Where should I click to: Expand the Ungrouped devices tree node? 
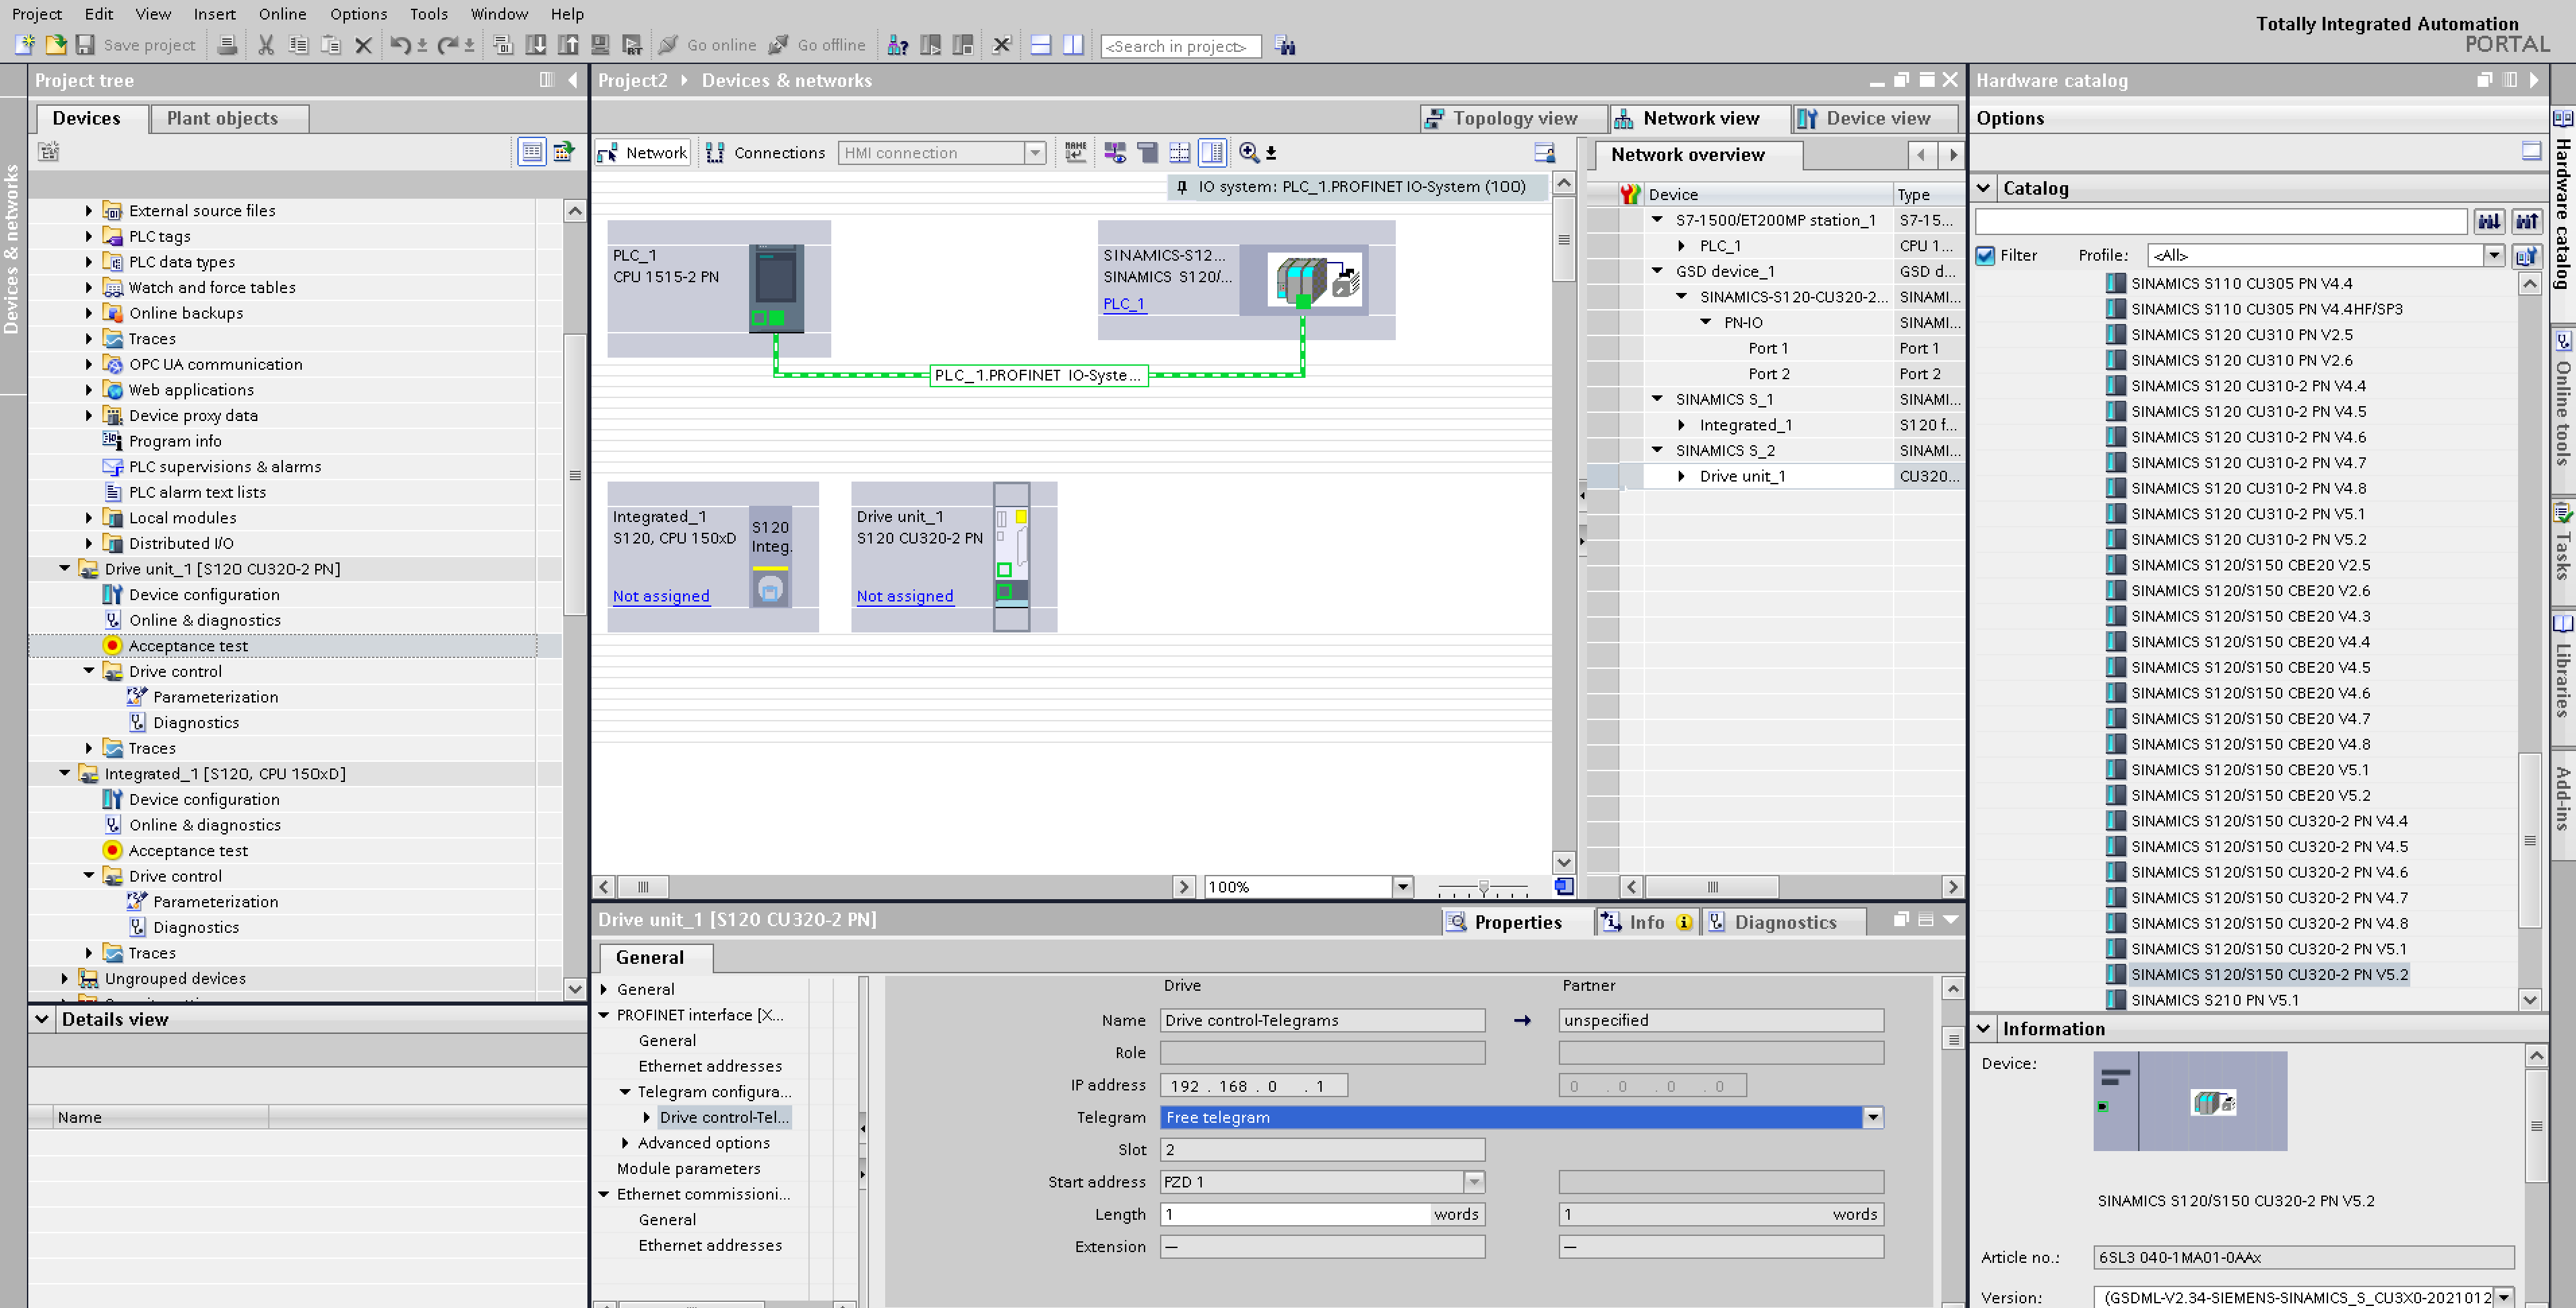pyautogui.click(x=65, y=978)
